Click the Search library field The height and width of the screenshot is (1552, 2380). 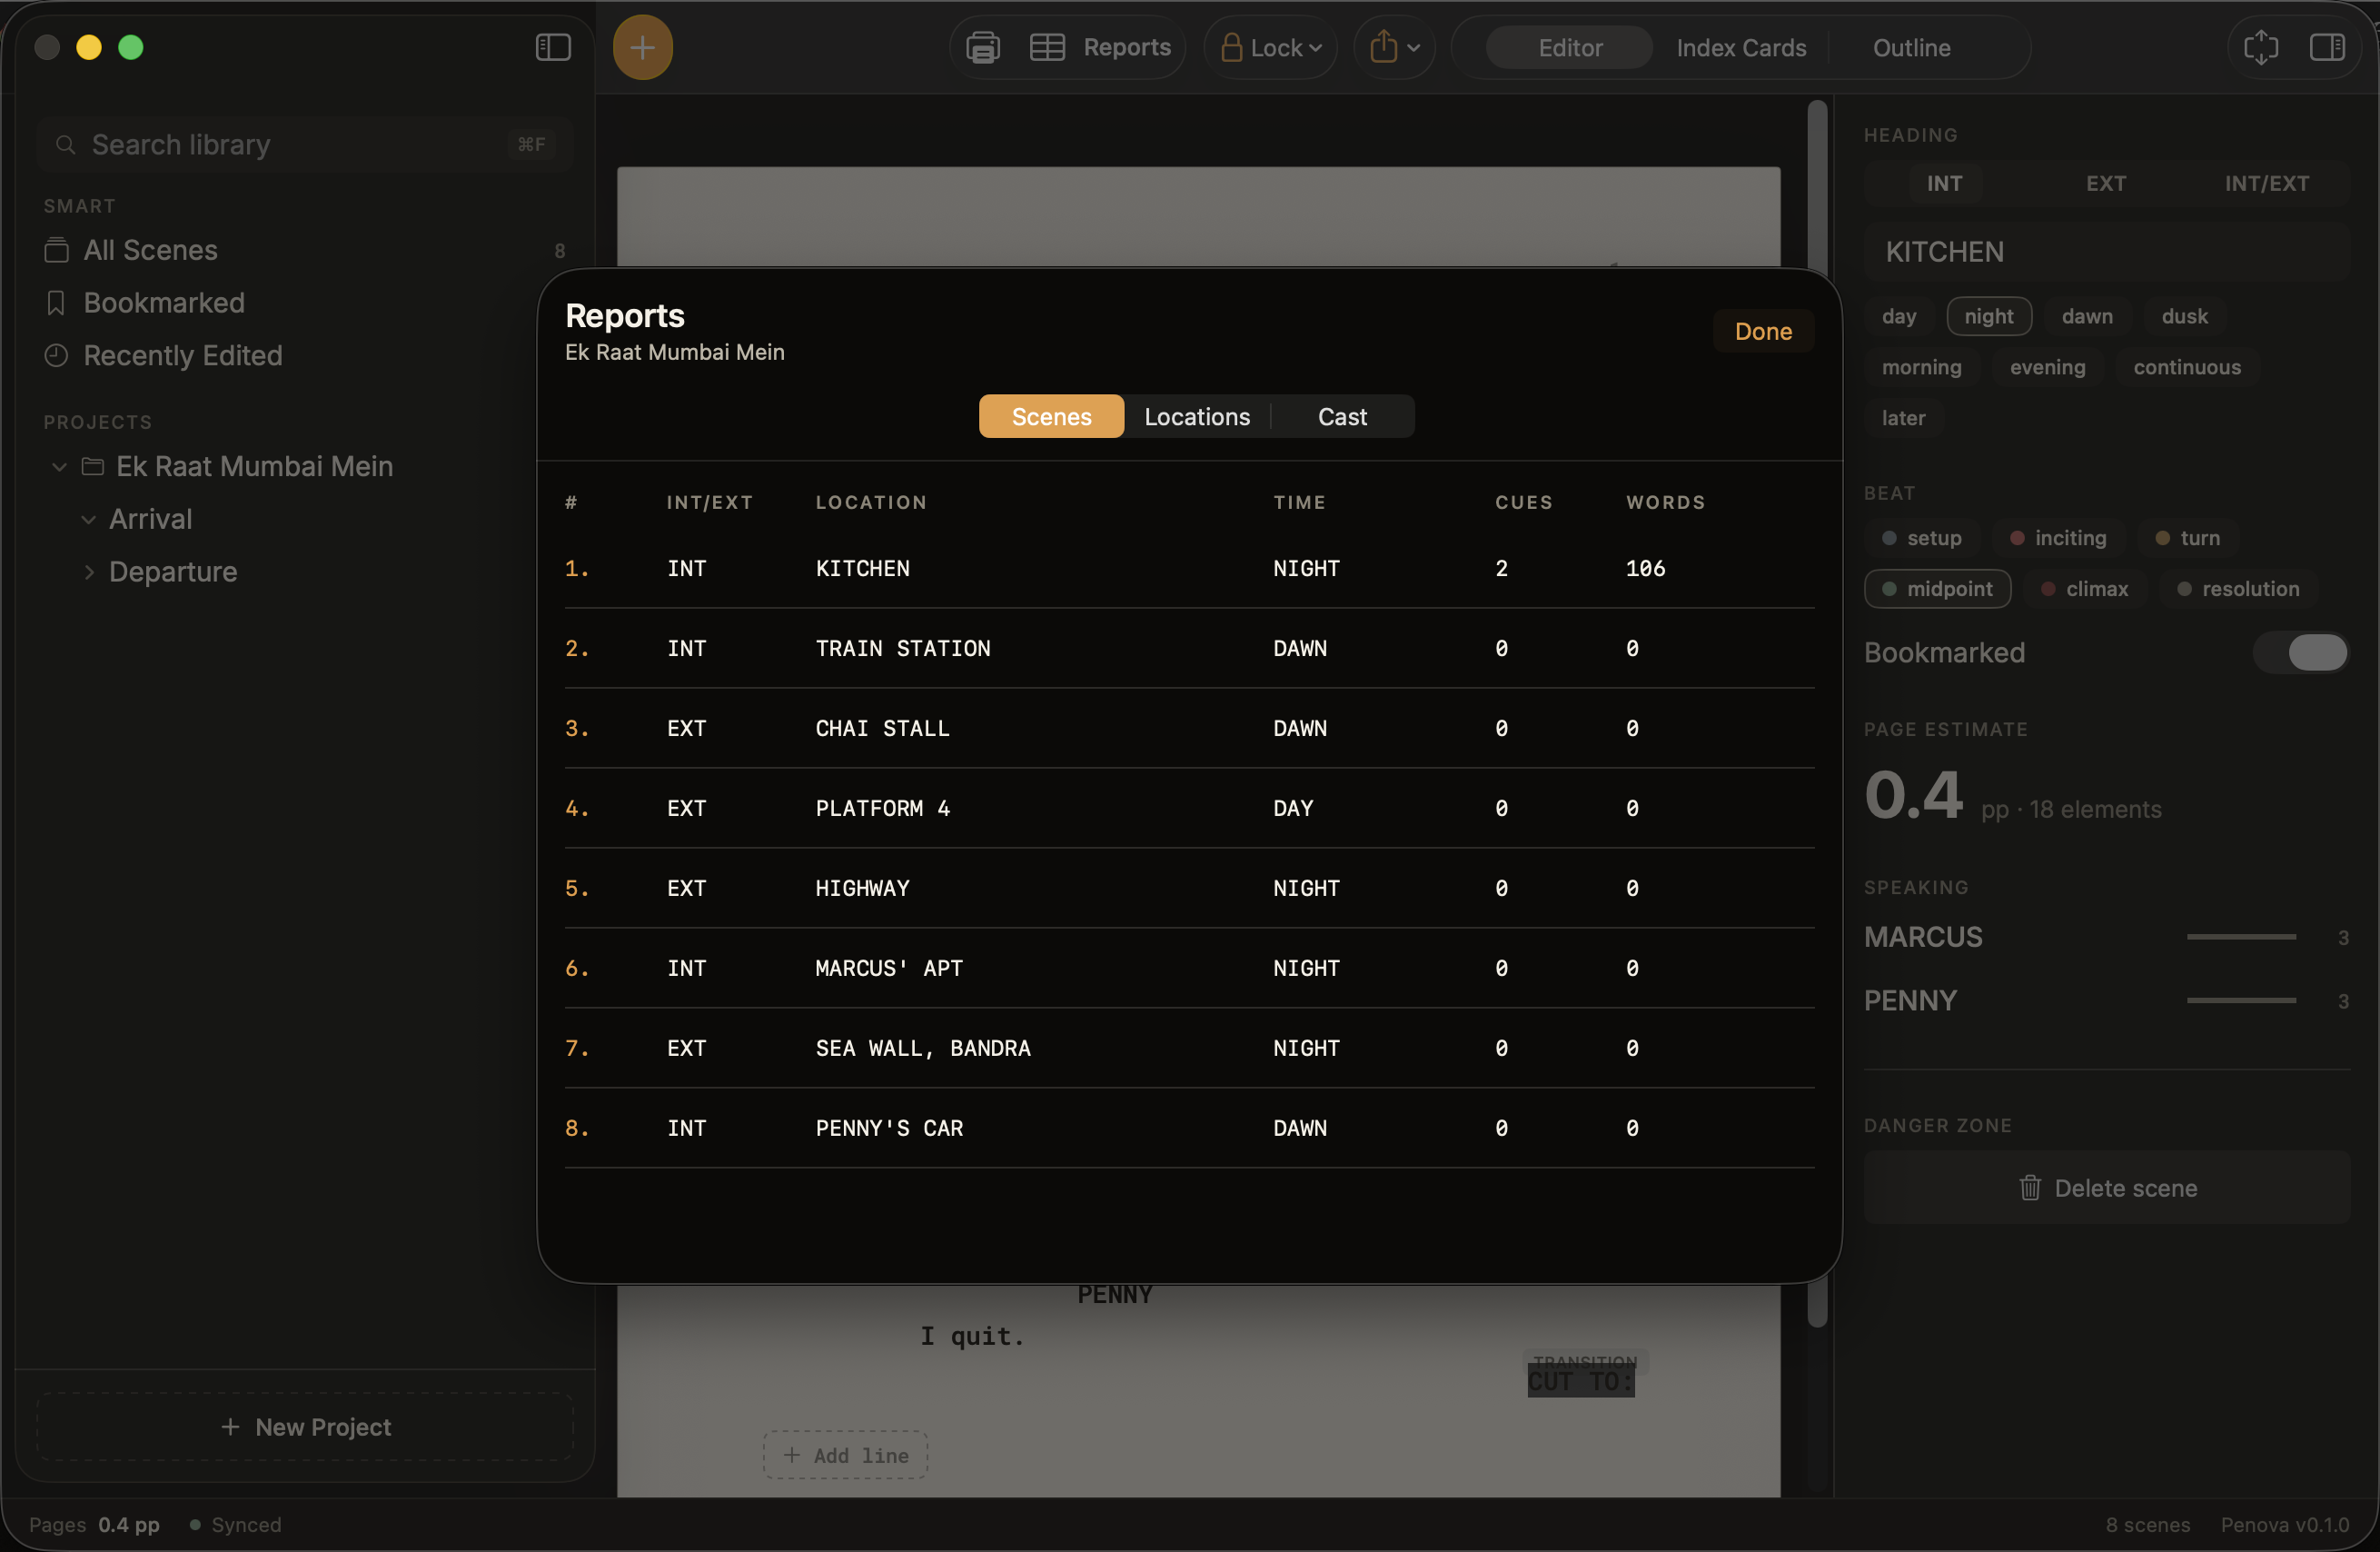(304, 145)
